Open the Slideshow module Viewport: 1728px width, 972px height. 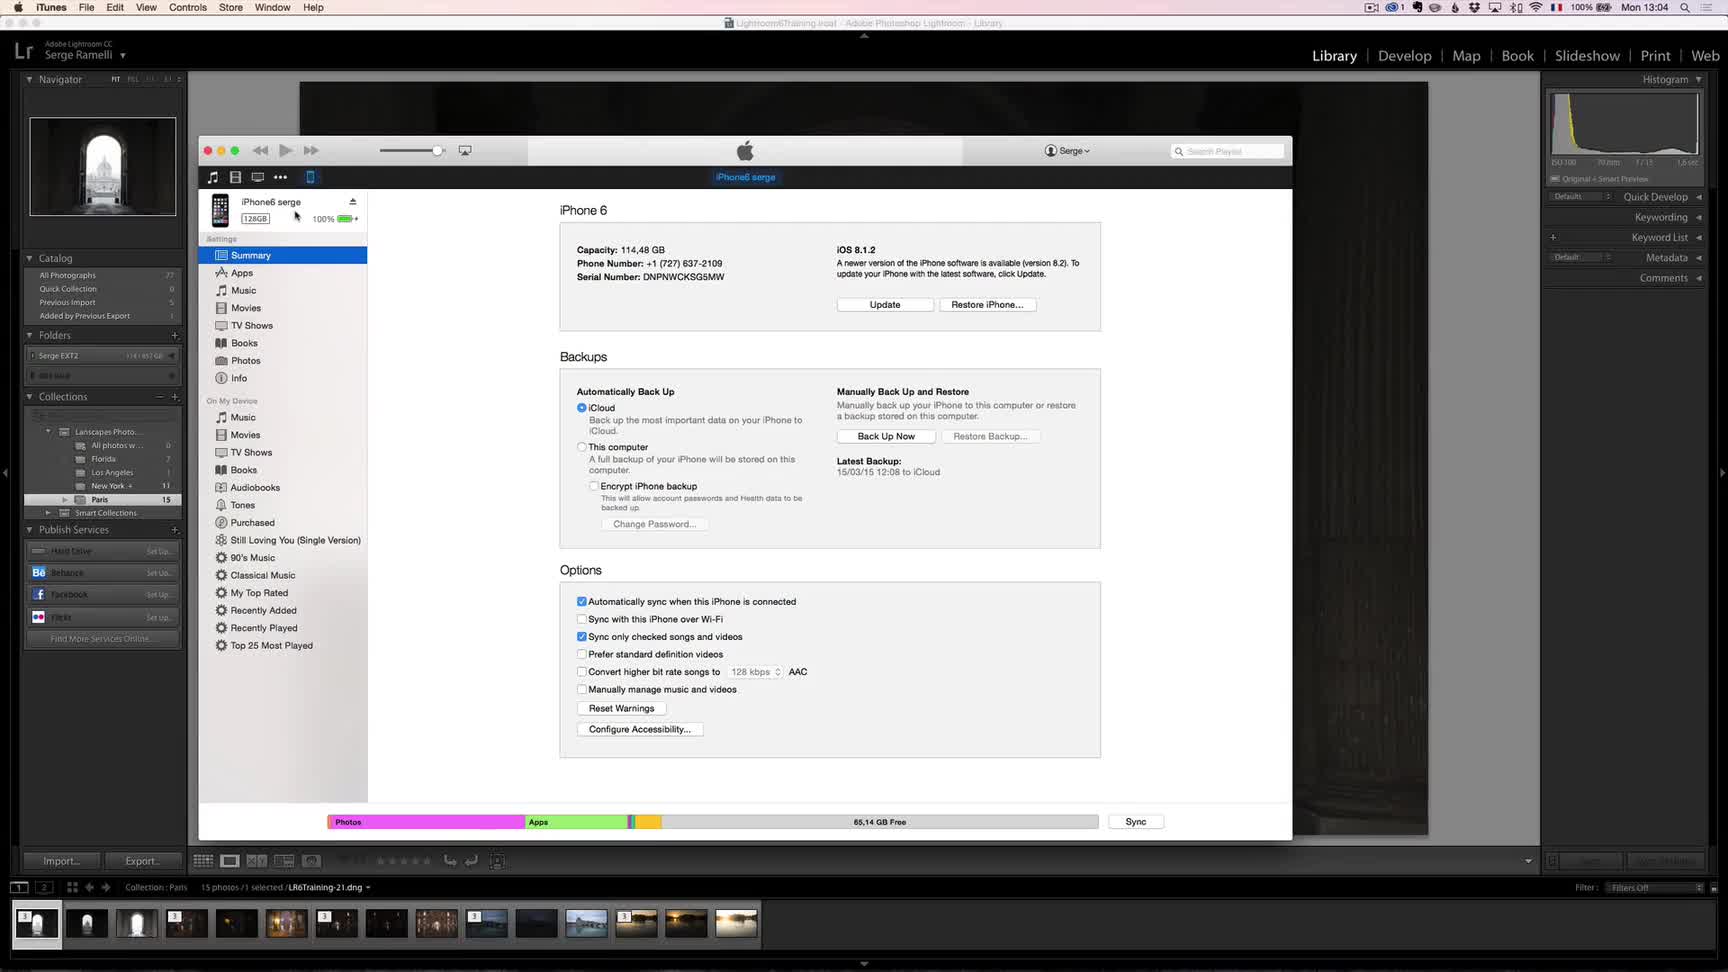(1587, 56)
